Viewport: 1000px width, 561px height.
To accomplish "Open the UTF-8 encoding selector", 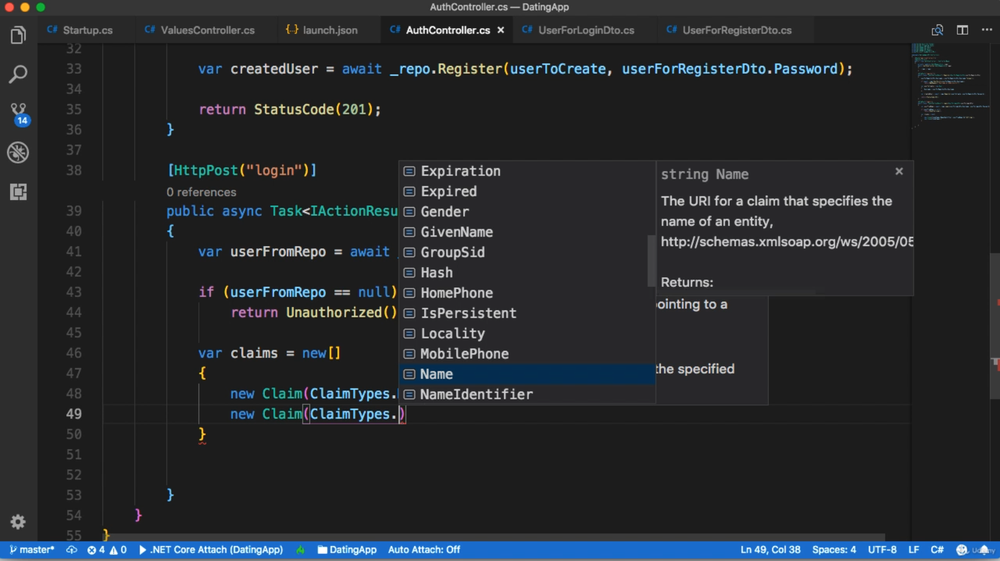I will (x=882, y=550).
